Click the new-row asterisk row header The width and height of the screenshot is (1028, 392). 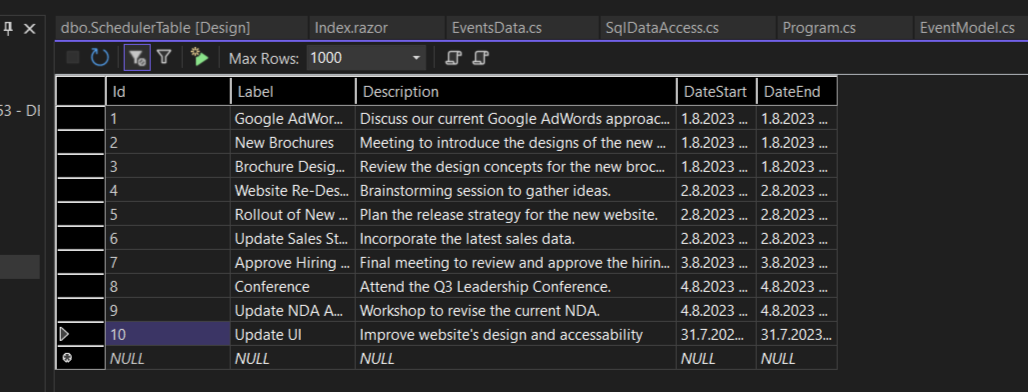tap(80, 358)
